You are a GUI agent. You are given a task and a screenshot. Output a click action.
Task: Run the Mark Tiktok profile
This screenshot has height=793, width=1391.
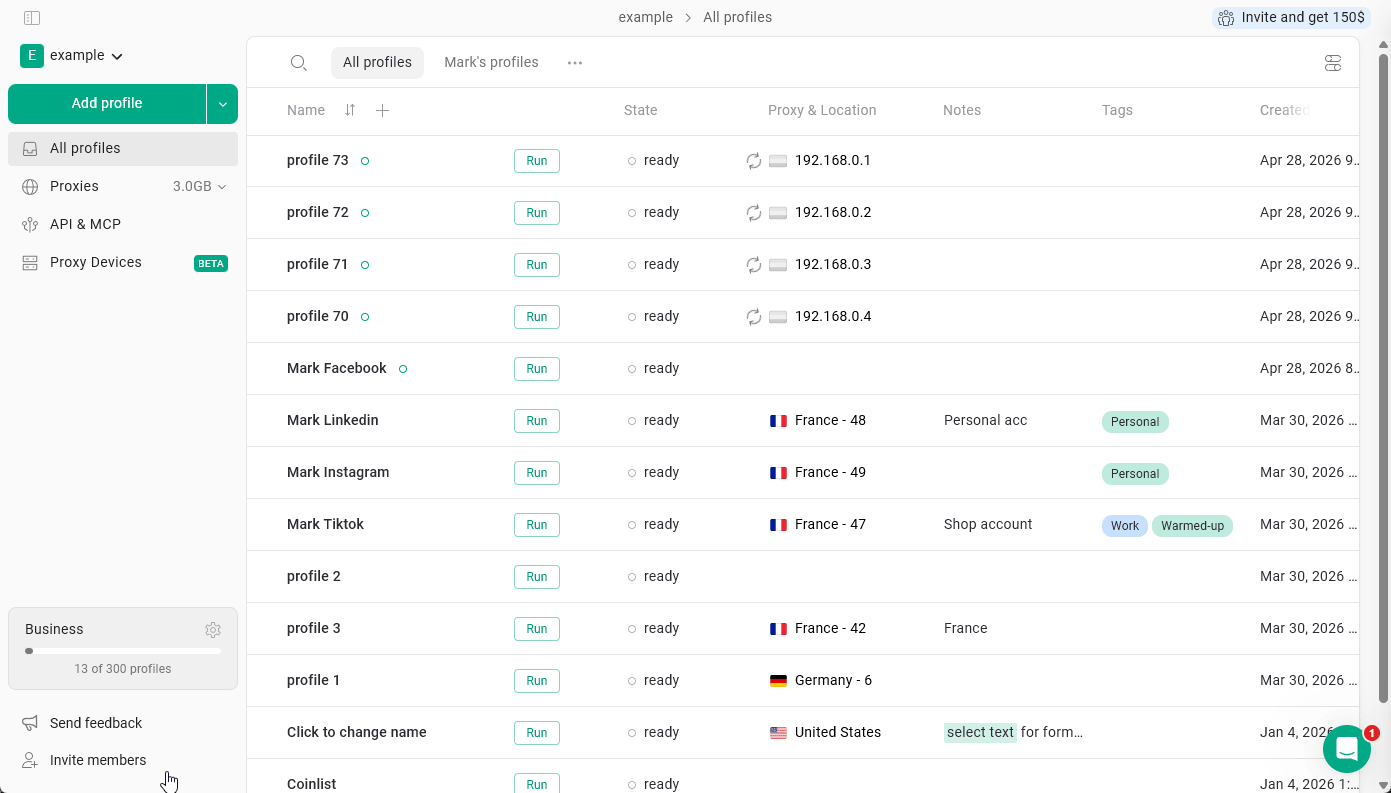point(537,525)
